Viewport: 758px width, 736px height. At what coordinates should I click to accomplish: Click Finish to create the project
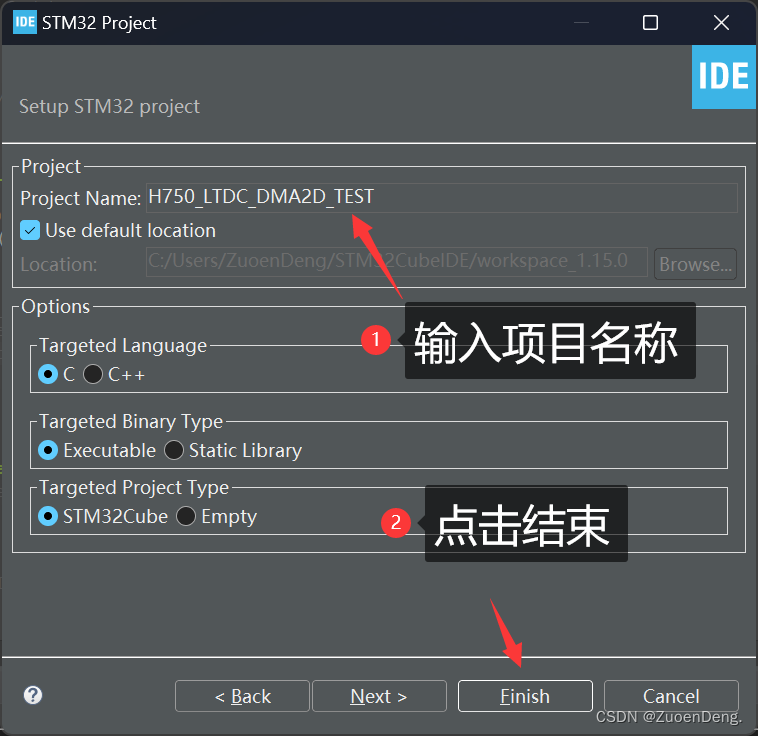tap(525, 696)
